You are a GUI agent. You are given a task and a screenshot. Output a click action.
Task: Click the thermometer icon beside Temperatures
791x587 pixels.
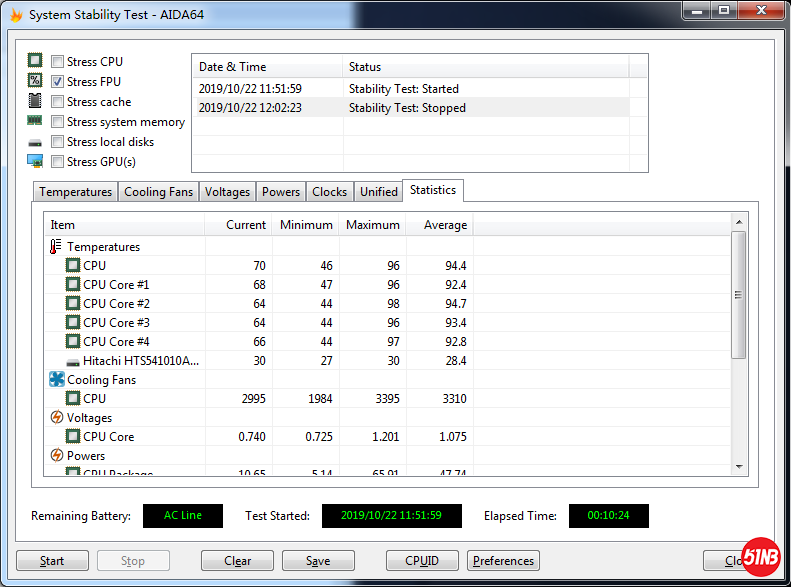(x=56, y=247)
